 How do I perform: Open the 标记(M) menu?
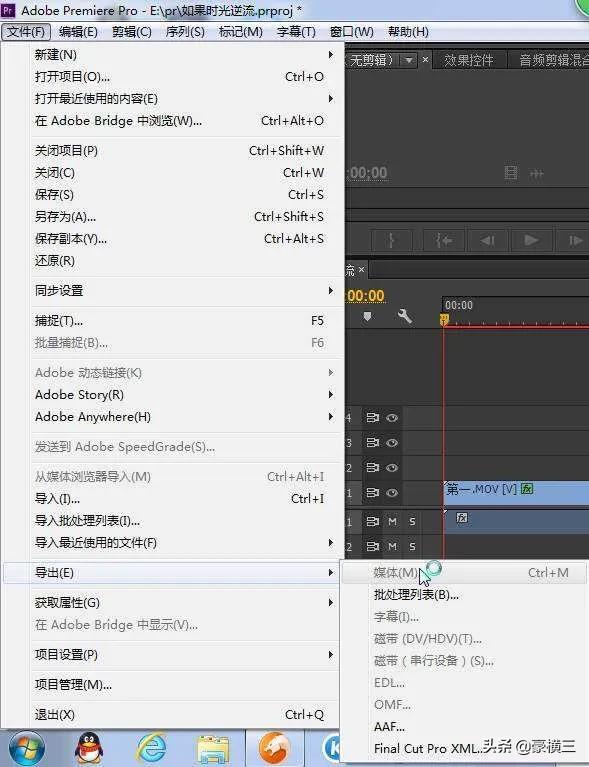(x=240, y=32)
